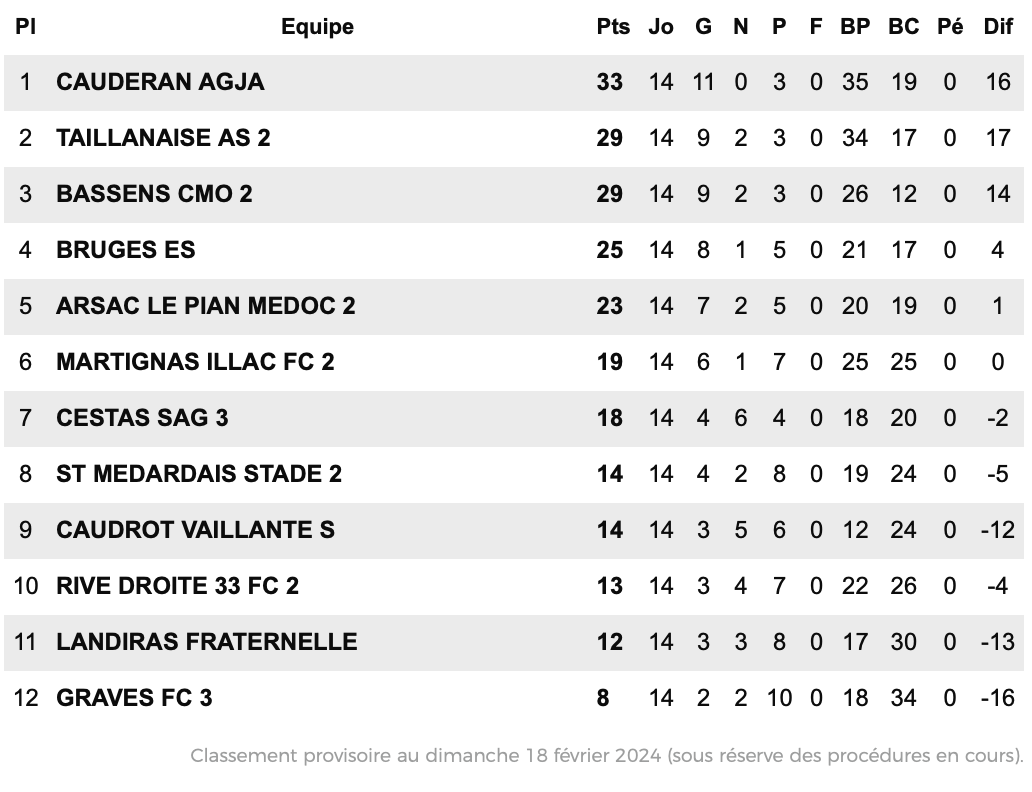Select the LANDIRAS FRATERNELLE team
The width and height of the screenshot is (1032, 792).
coord(207,642)
